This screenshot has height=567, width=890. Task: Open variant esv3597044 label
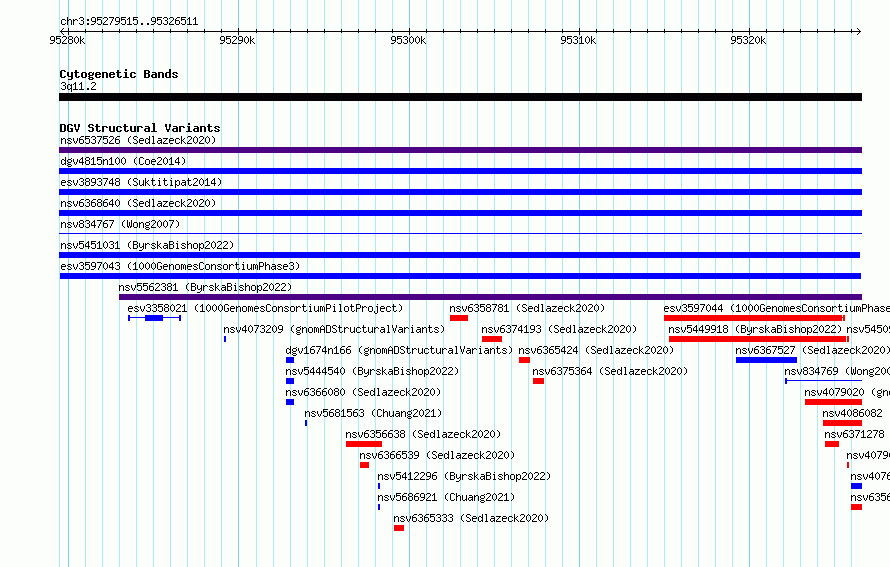point(776,308)
